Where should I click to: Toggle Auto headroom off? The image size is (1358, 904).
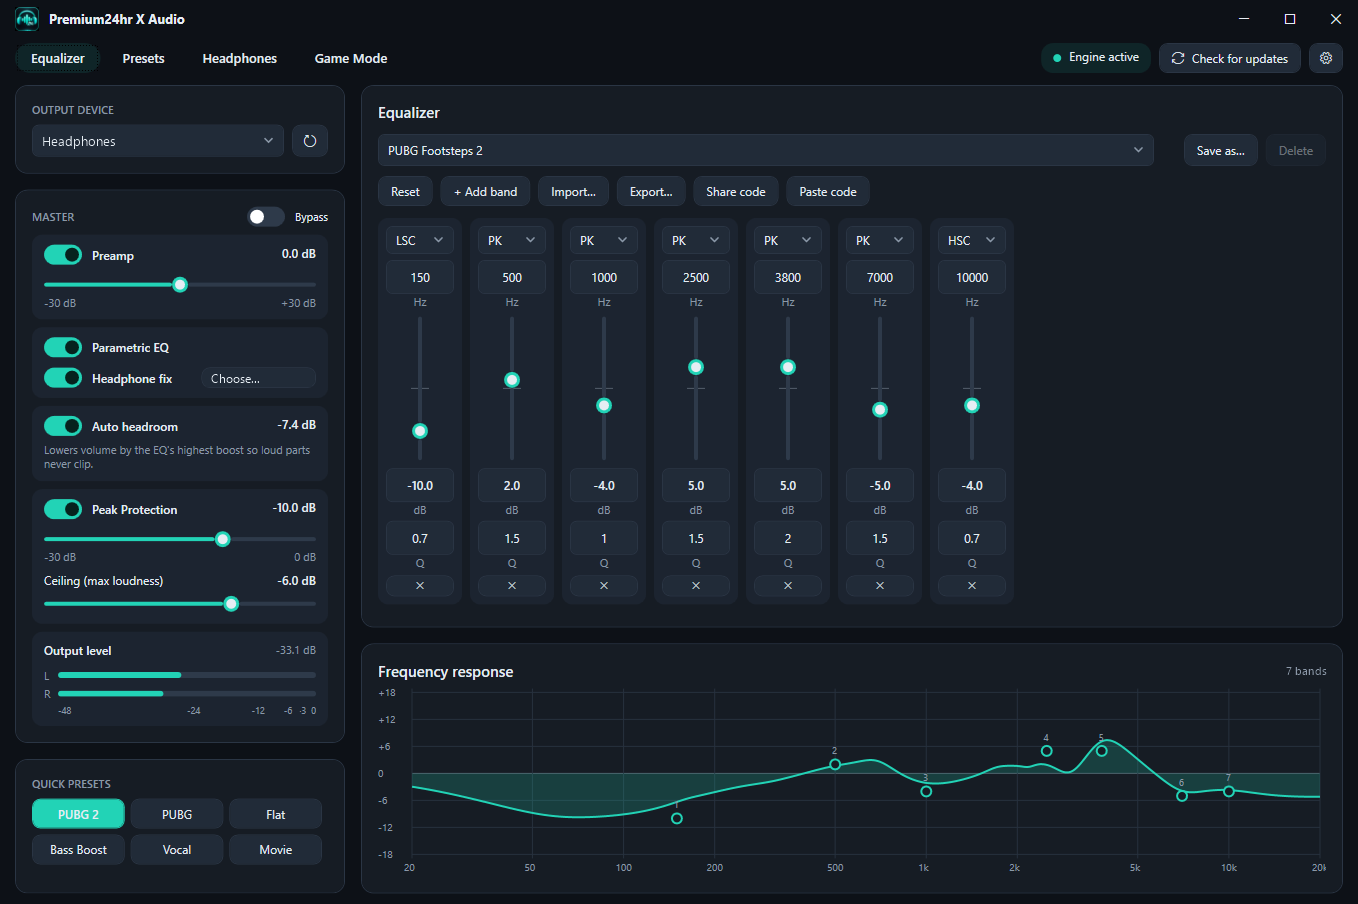[63, 426]
